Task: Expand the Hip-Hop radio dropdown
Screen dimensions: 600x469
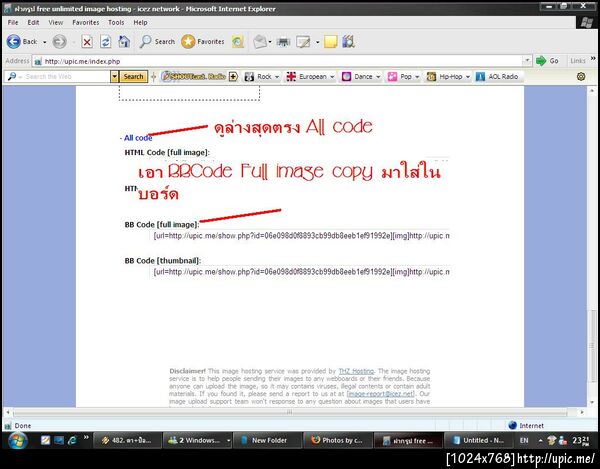Action: pos(468,77)
